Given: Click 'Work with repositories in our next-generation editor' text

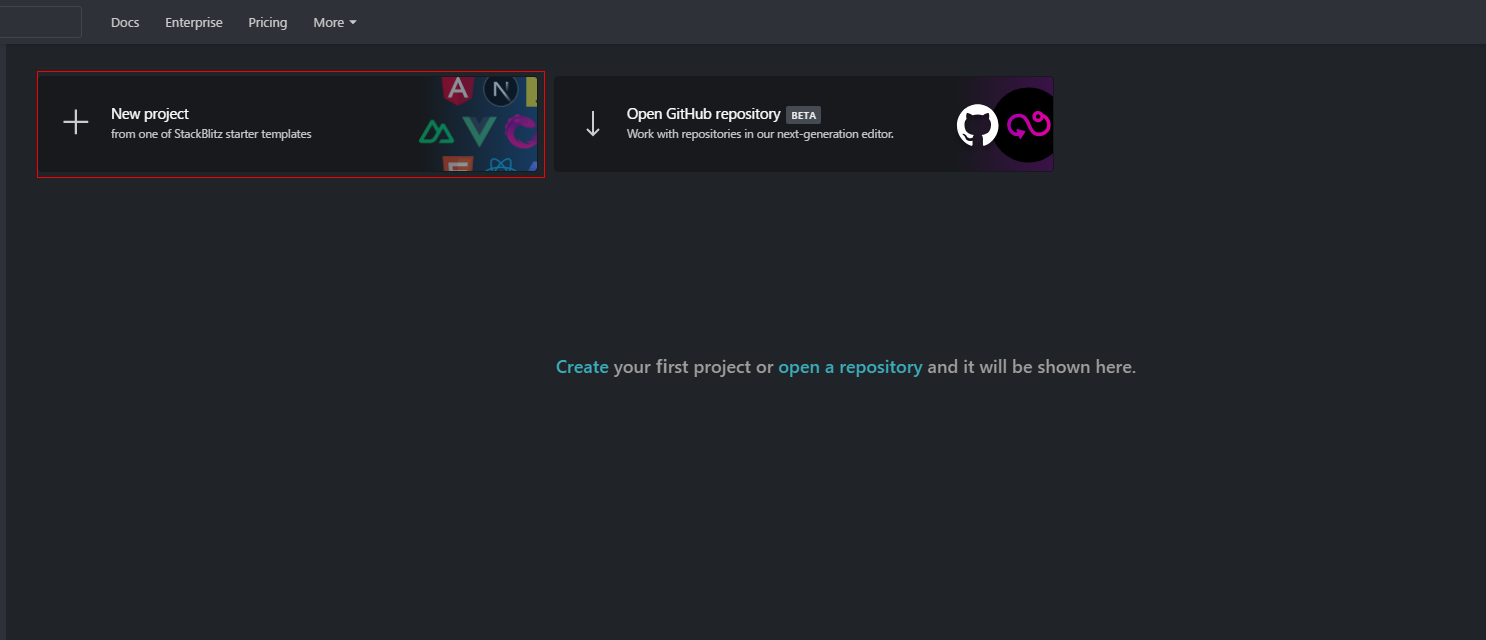Looking at the screenshot, I should coord(760,134).
